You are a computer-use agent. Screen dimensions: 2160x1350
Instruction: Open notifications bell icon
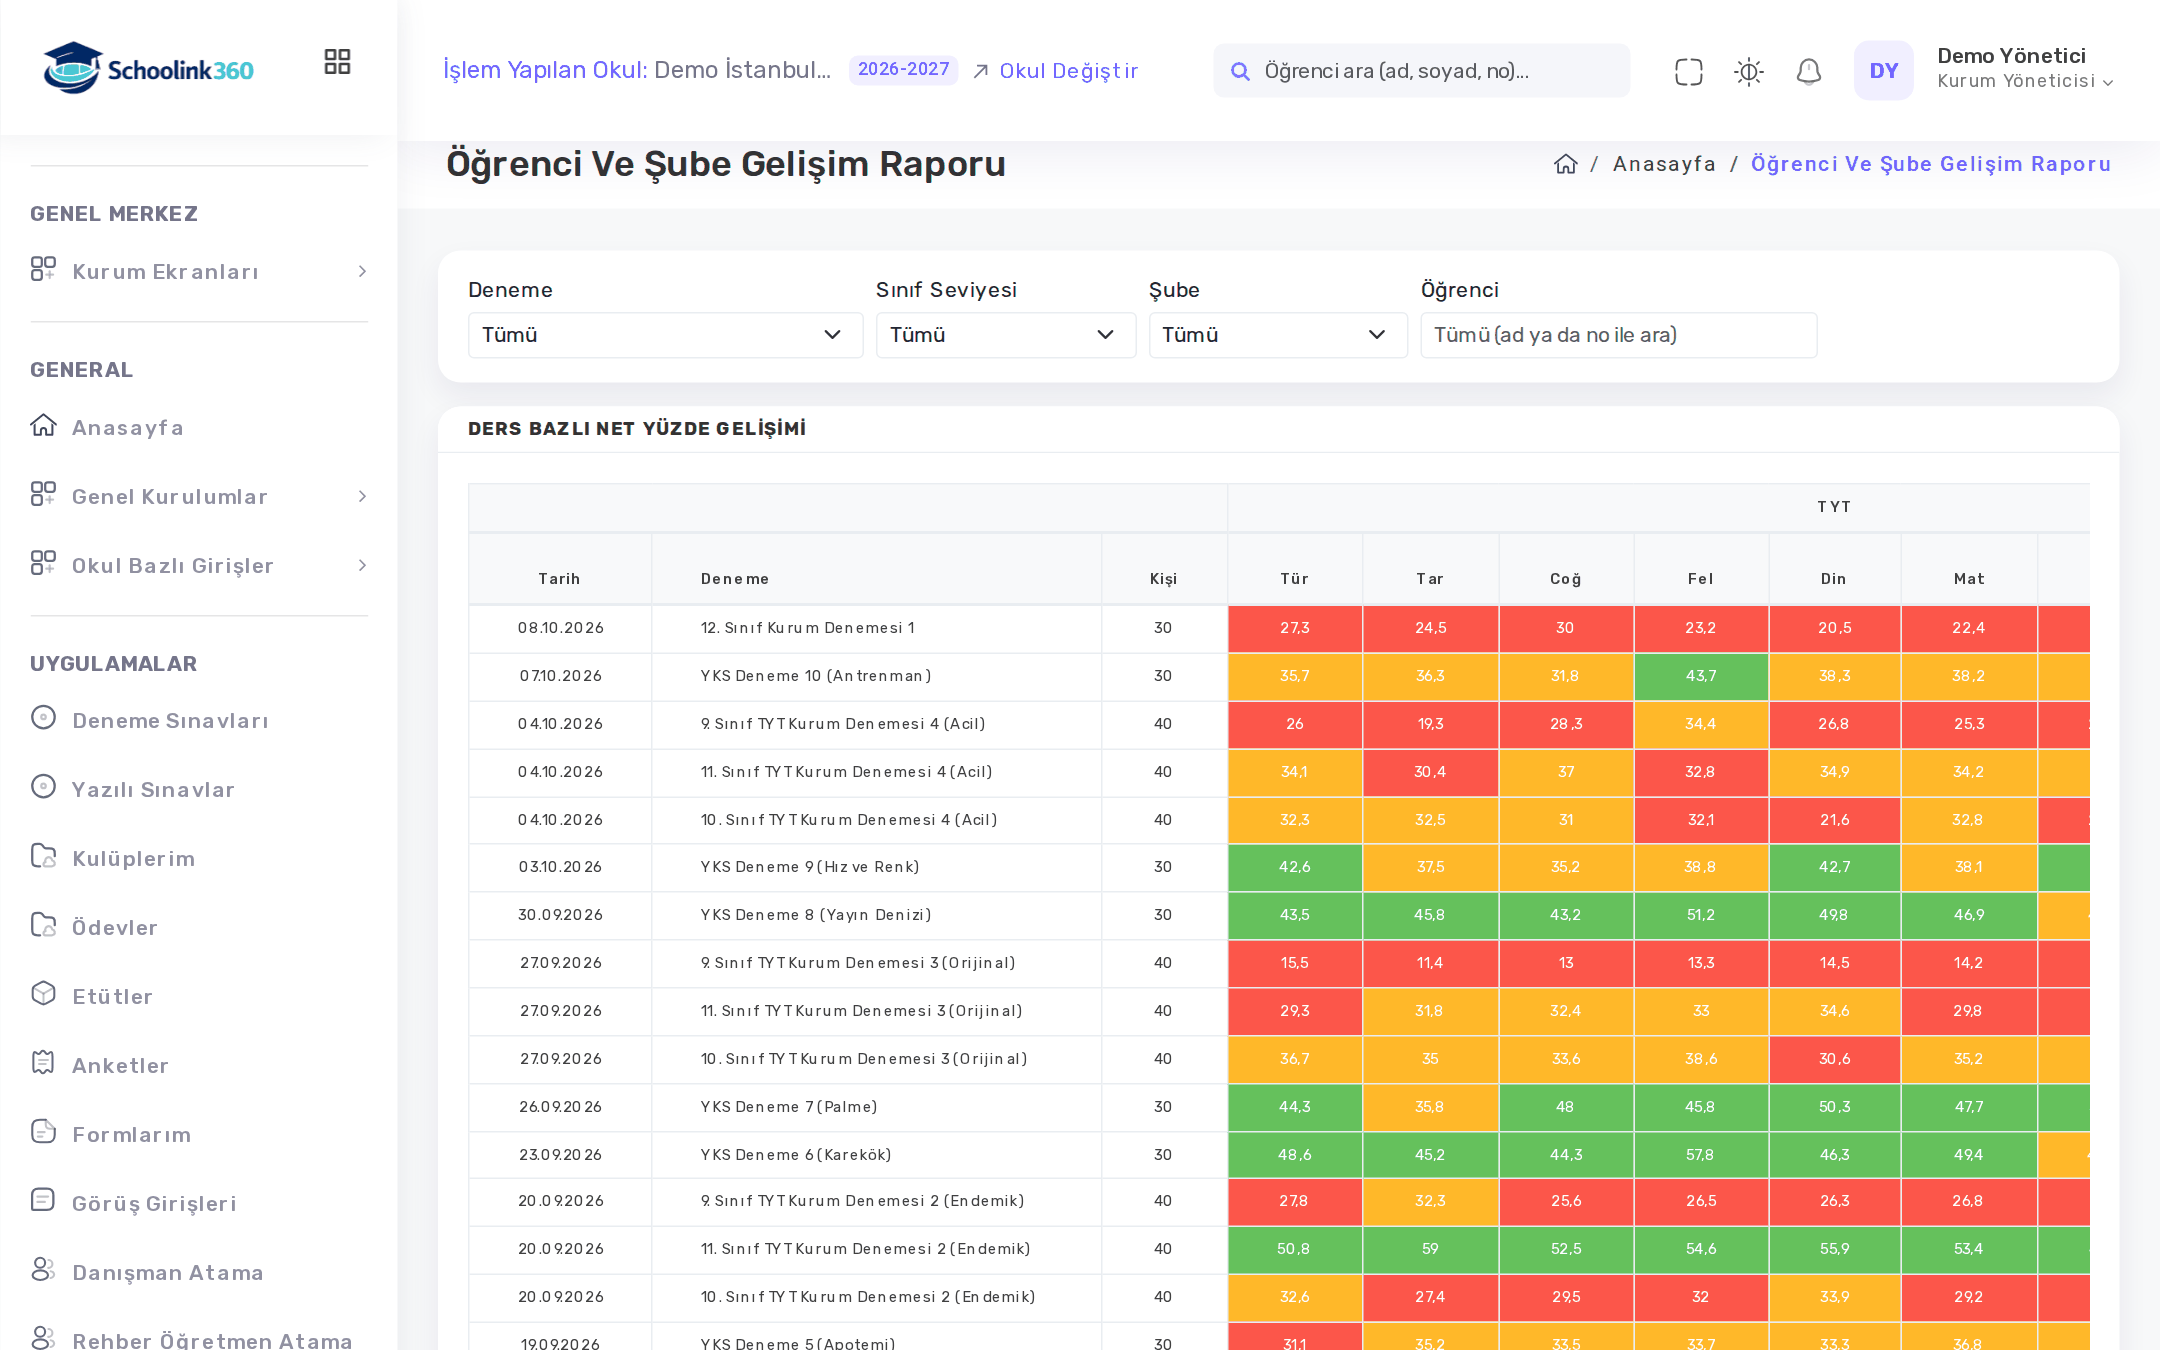click(x=1808, y=71)
